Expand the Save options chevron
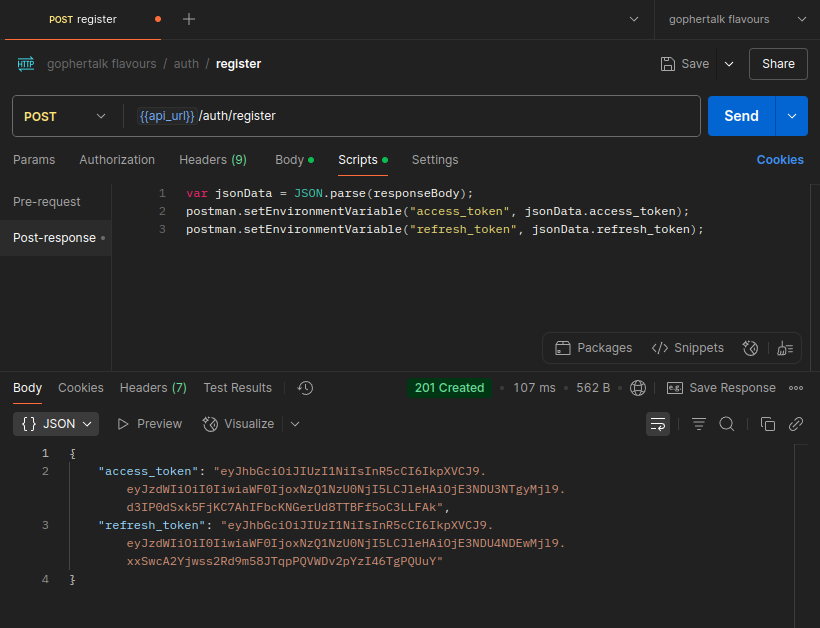This screenshot has width=820, height=628. 729,64
